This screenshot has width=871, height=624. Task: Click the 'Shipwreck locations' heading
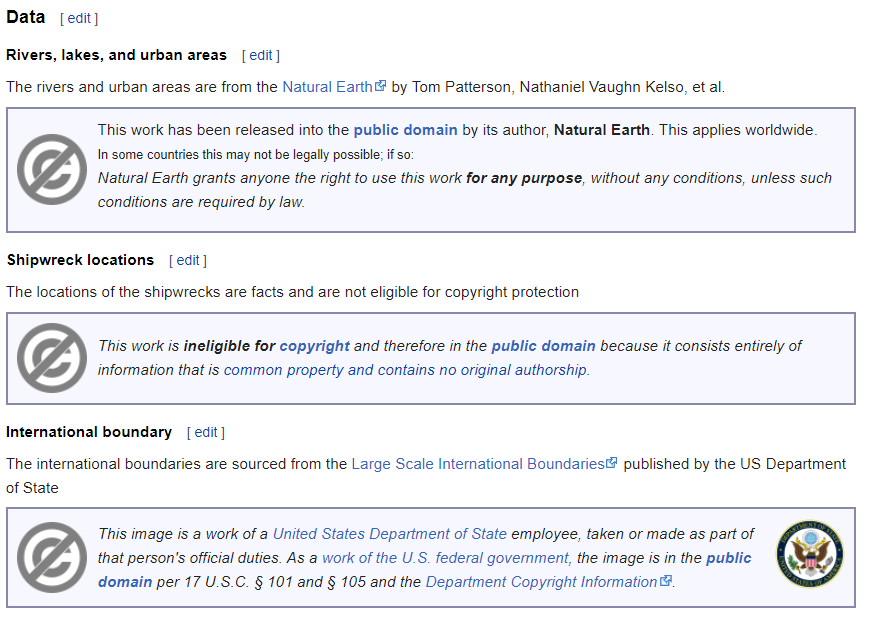pyautogui.click(x=81, y=260)
